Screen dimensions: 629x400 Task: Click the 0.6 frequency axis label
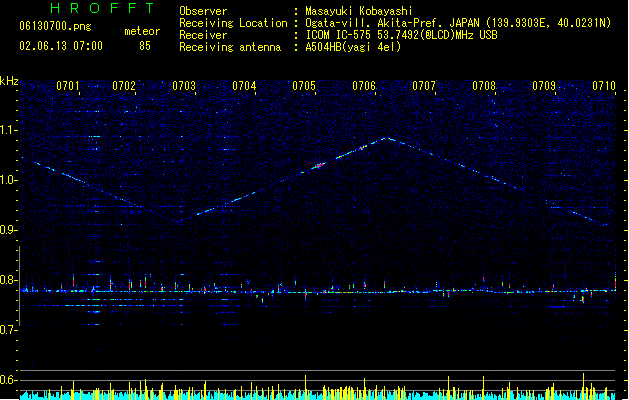pos(9,380)
